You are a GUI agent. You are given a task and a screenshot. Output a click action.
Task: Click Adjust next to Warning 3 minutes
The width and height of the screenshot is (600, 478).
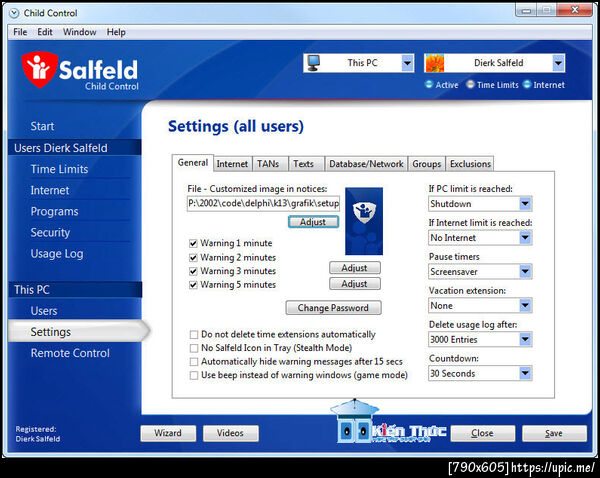(x=355, y=268)
